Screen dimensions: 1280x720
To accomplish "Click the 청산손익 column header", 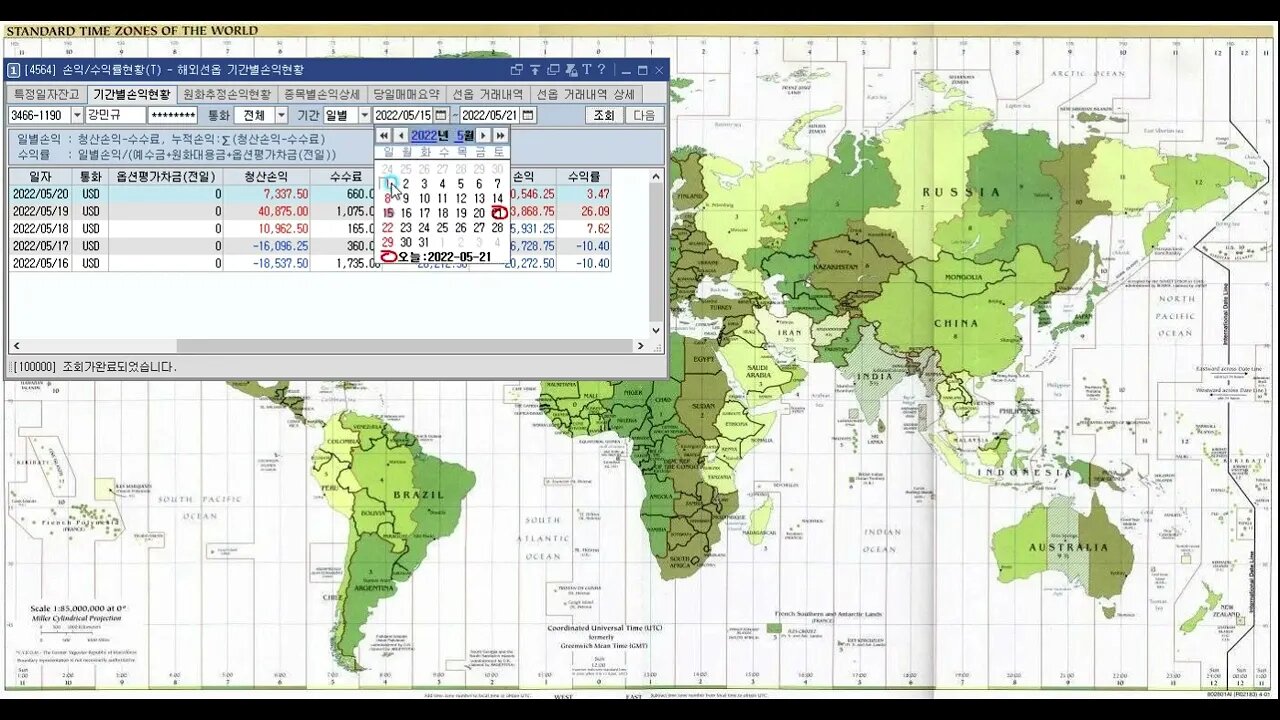I will point(266,176).
